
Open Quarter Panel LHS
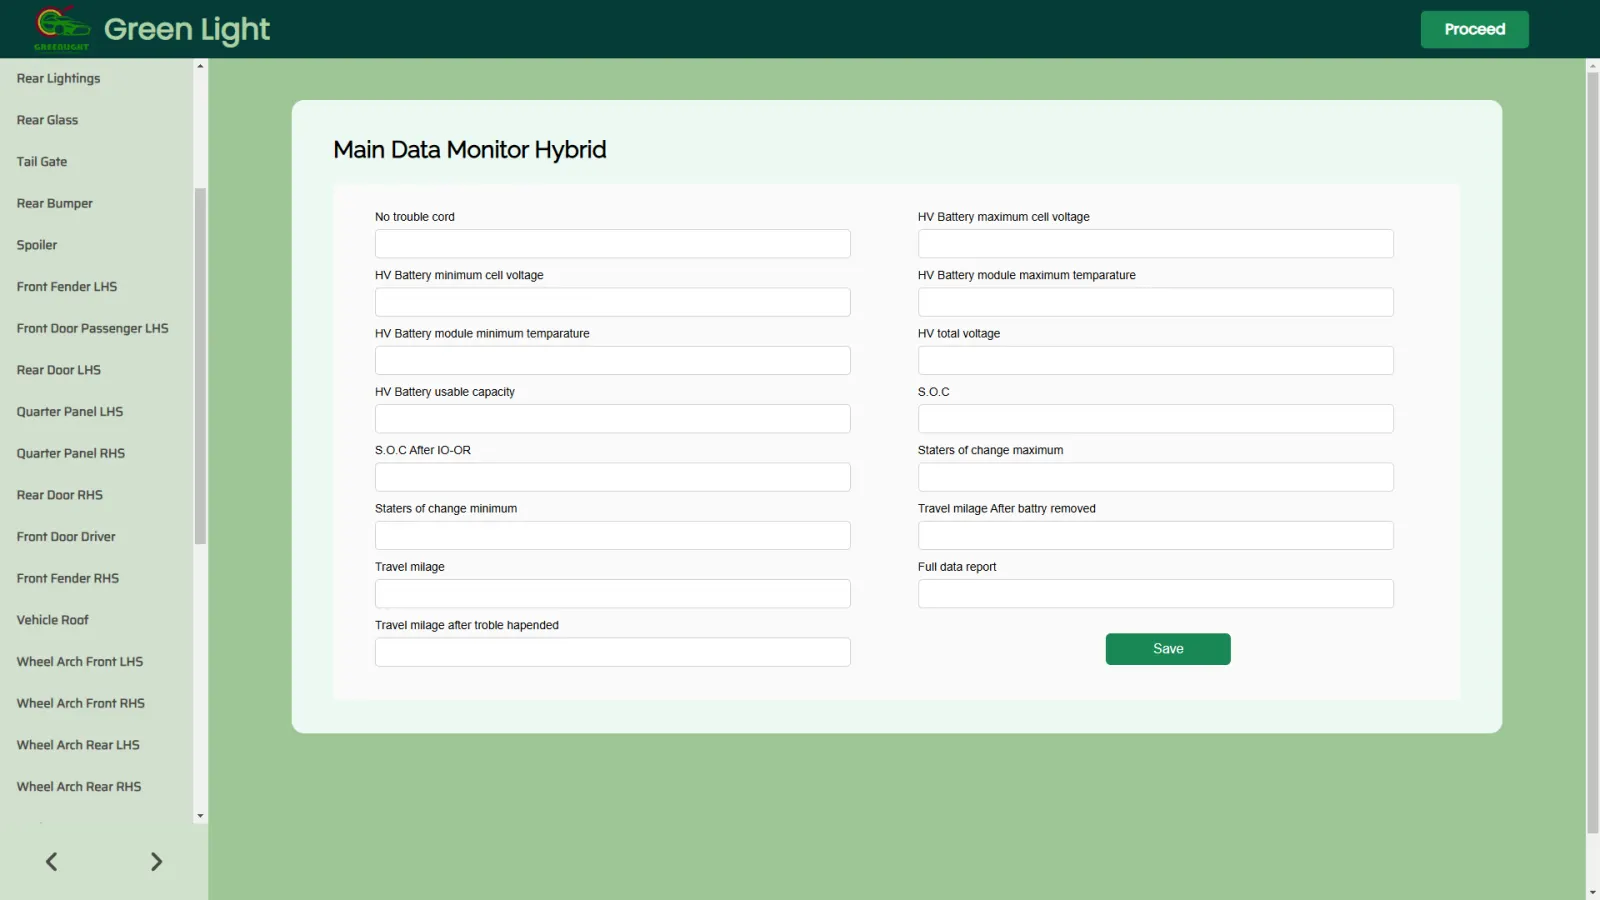click(x=70, y=412)
